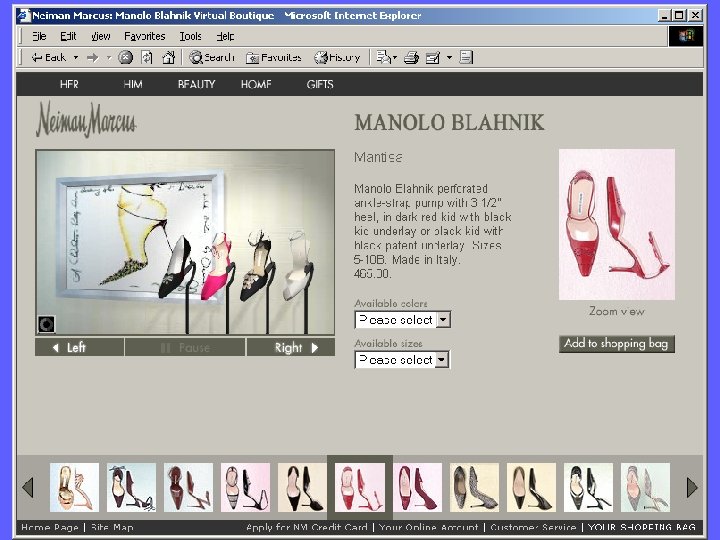Click the Neiman Marcus logo
Image resolution: width=720 pixels, height=540 pixels.
(x=86, y=119)
